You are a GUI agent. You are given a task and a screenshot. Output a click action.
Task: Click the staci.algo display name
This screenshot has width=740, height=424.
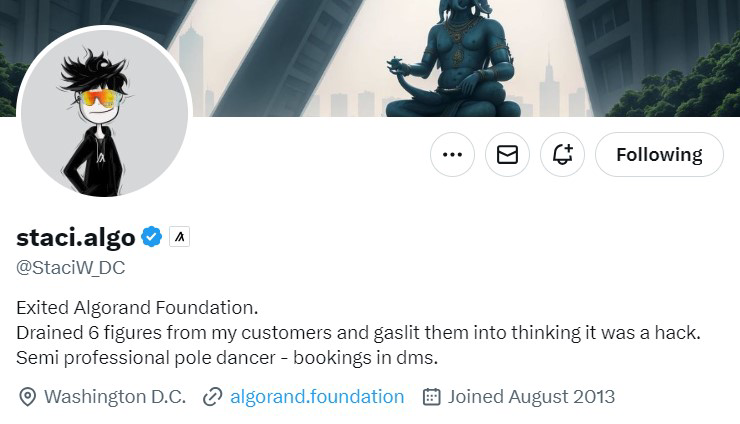[76, 237]
